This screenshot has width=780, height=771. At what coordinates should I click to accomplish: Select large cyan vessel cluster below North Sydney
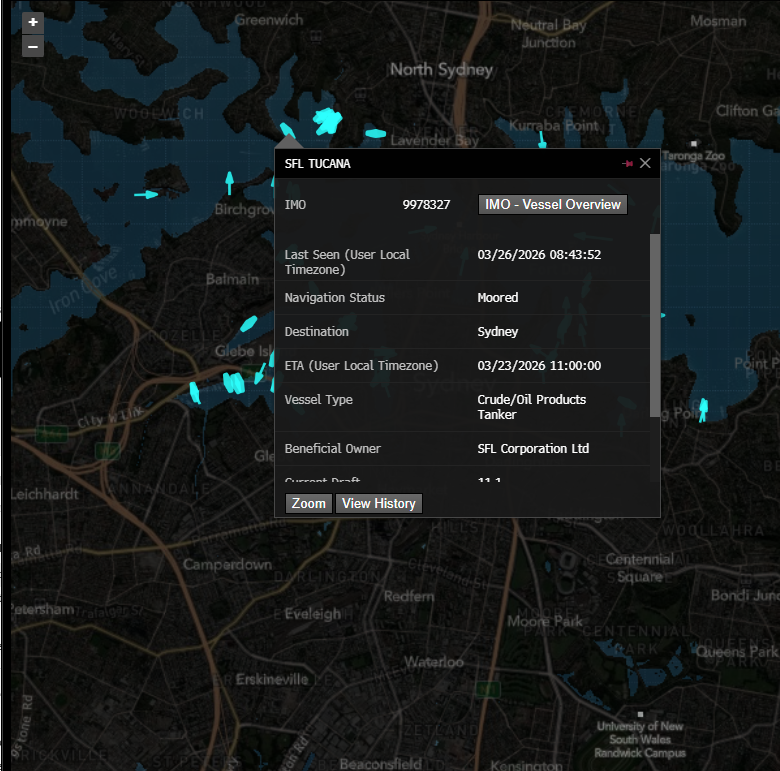(x=327, y=121)
